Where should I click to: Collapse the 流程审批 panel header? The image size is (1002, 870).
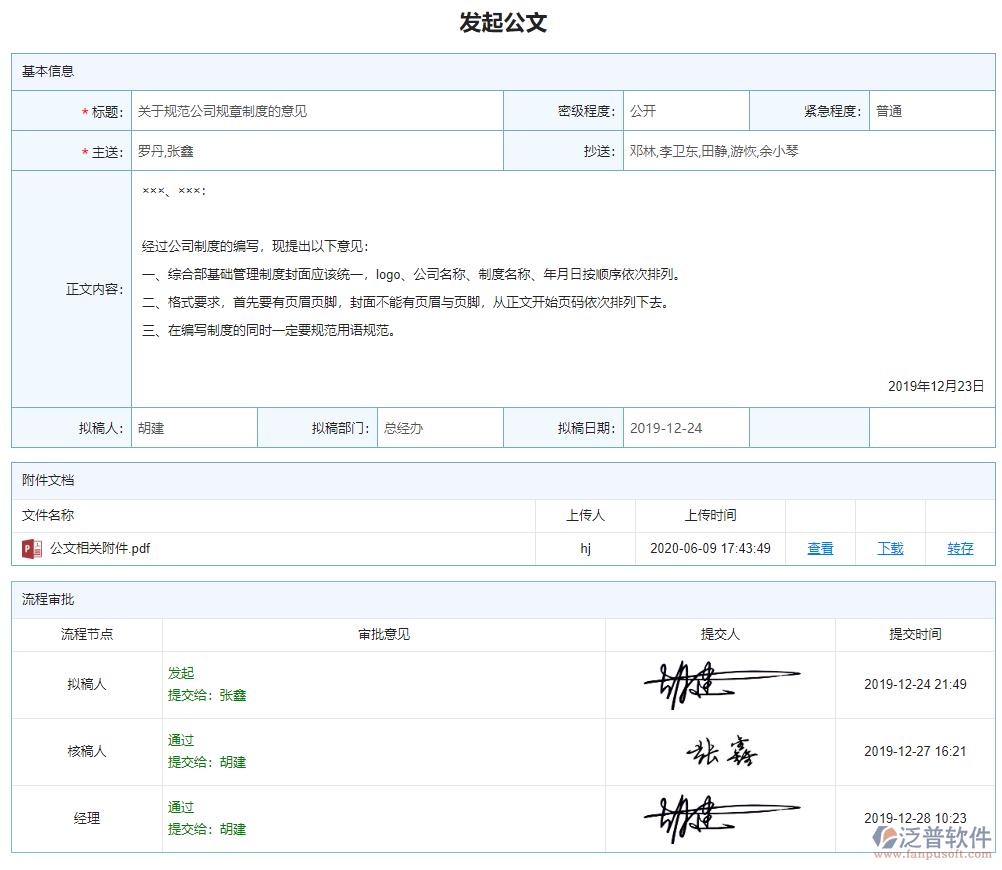point(41,600)
